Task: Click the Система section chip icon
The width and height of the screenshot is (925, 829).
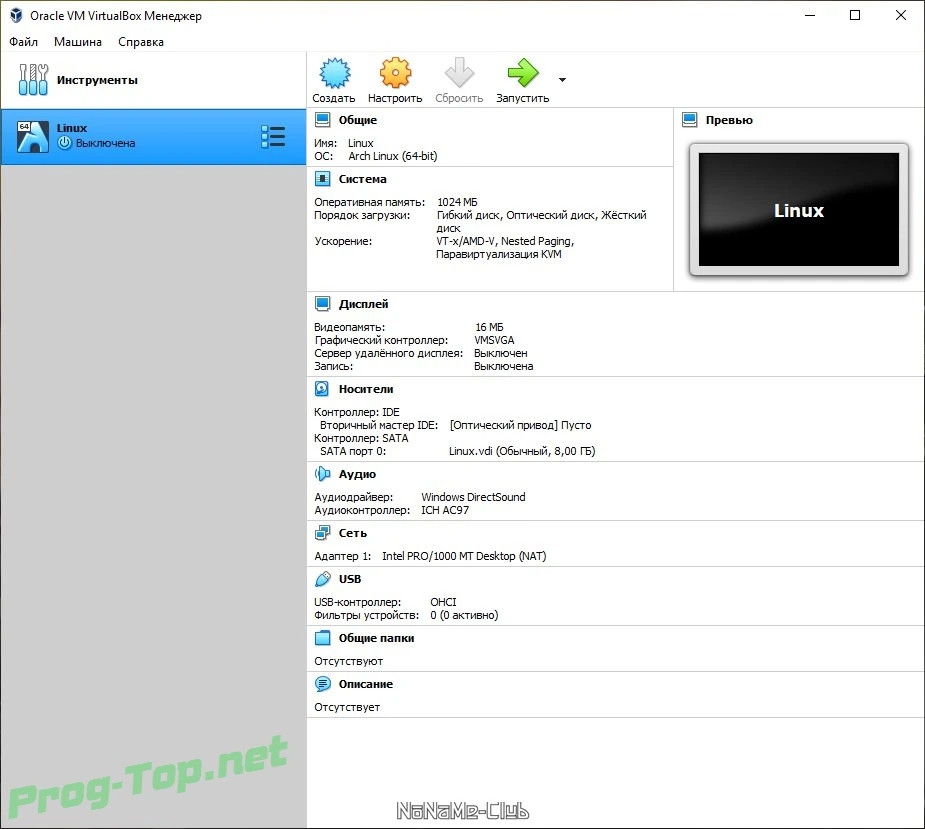Action: (x=322, y=179)
